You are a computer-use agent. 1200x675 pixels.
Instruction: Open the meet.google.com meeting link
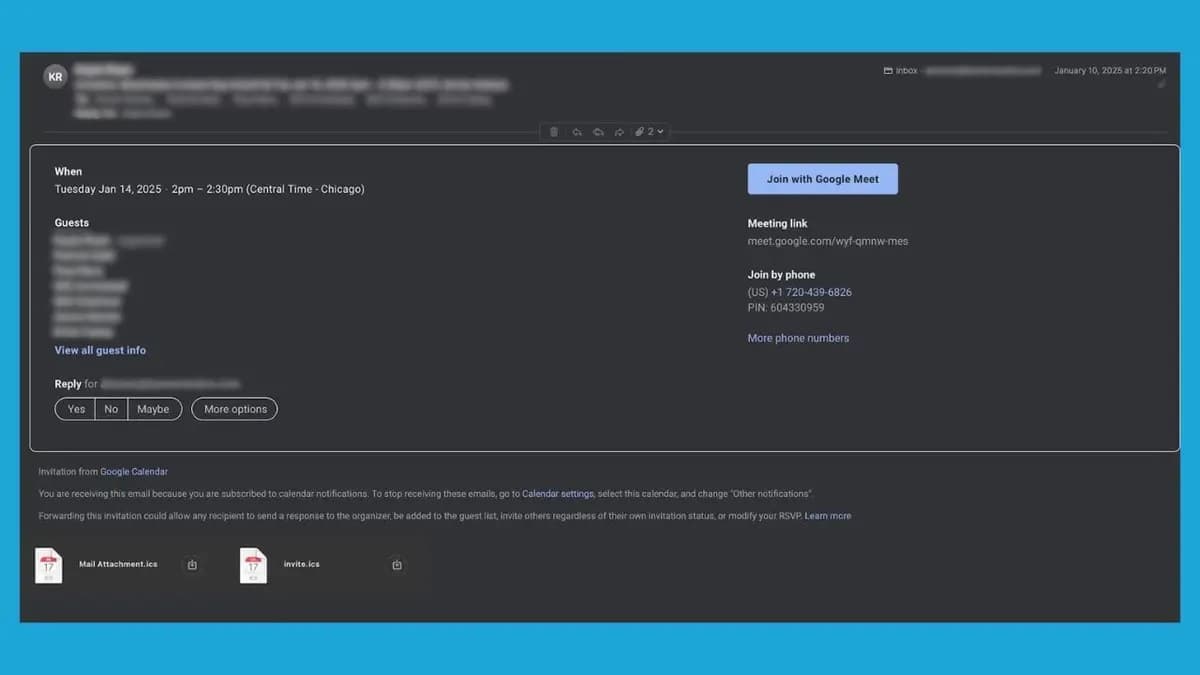828,241
